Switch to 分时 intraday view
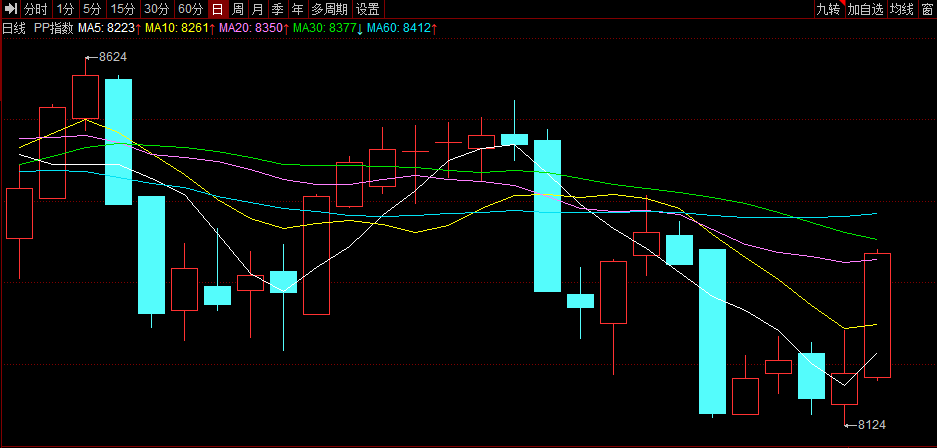937x448 pixels. click(x=36, y=8)
